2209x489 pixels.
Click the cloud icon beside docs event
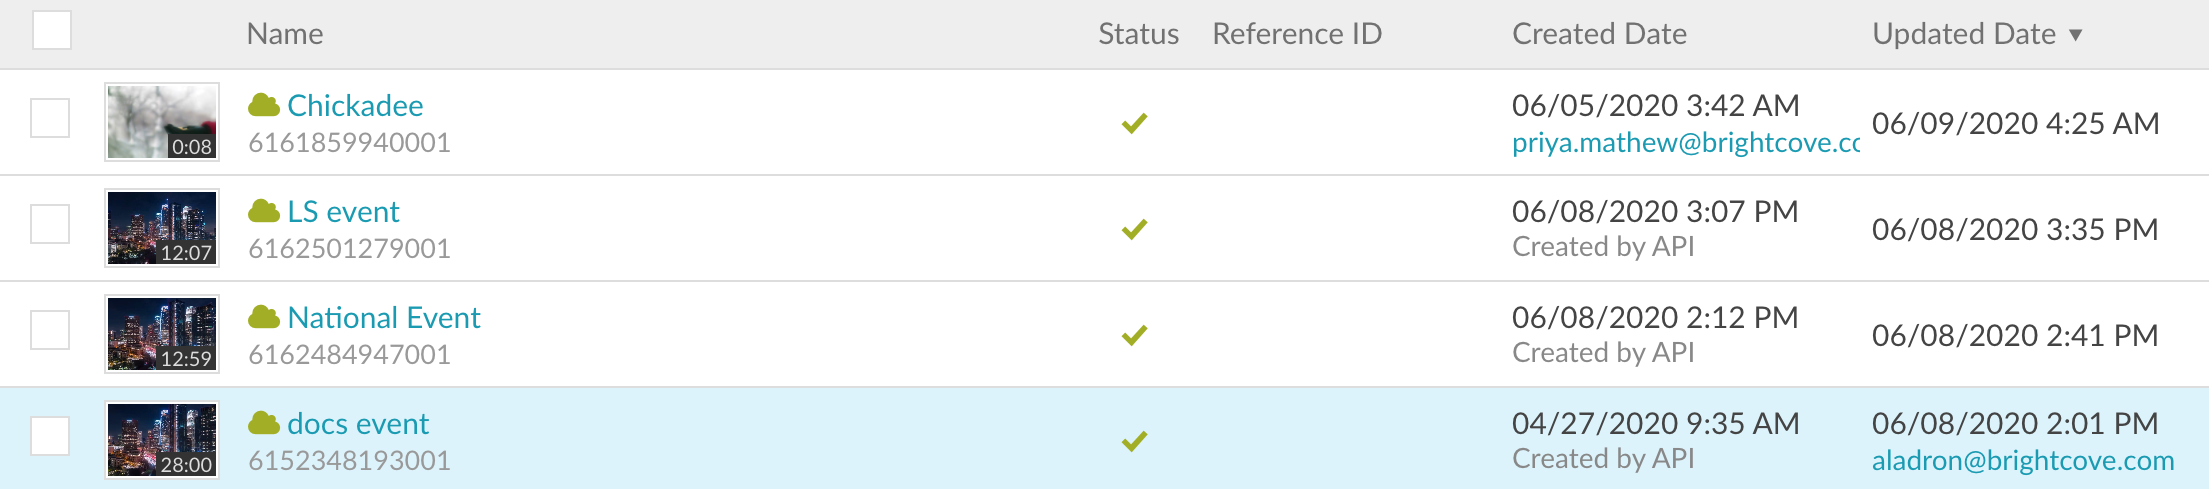point(264,423)
